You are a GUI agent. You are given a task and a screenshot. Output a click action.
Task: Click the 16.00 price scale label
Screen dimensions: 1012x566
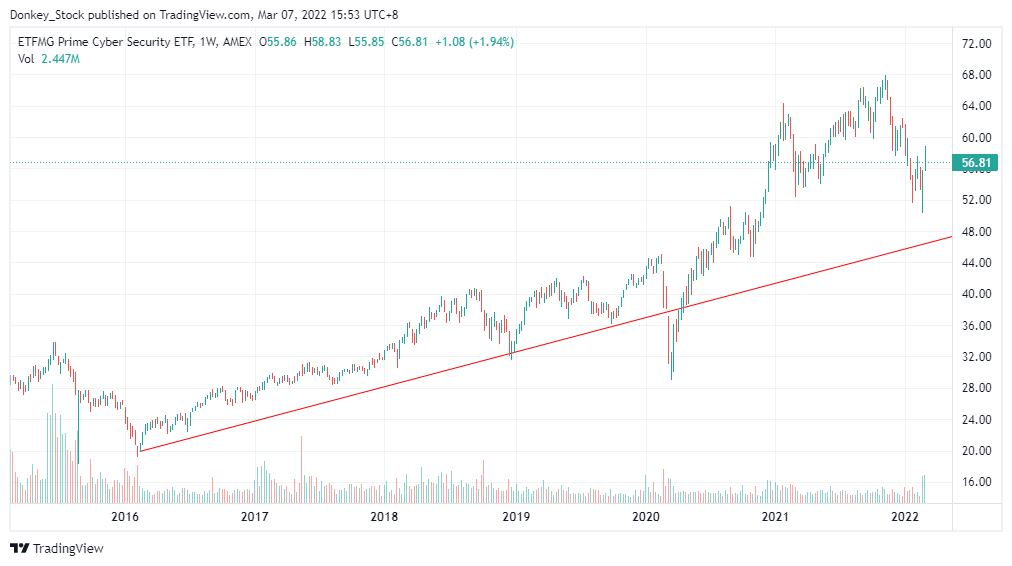tap(975, 482)
